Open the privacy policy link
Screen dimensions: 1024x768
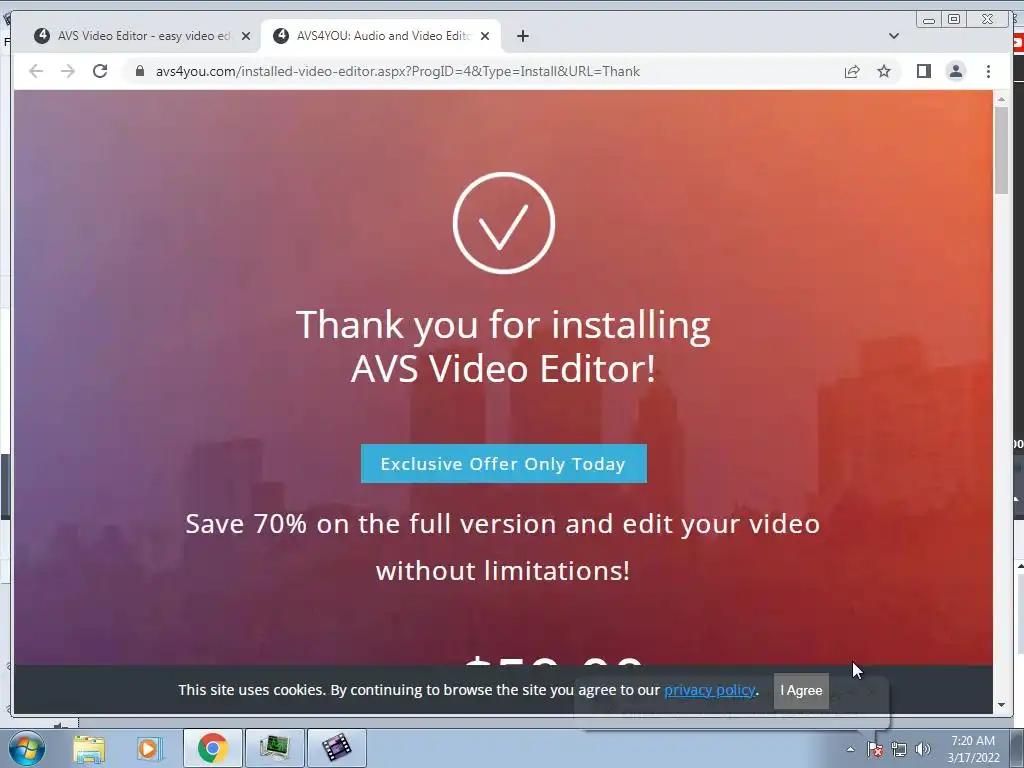pyautogui.click(x=710, y=690)
